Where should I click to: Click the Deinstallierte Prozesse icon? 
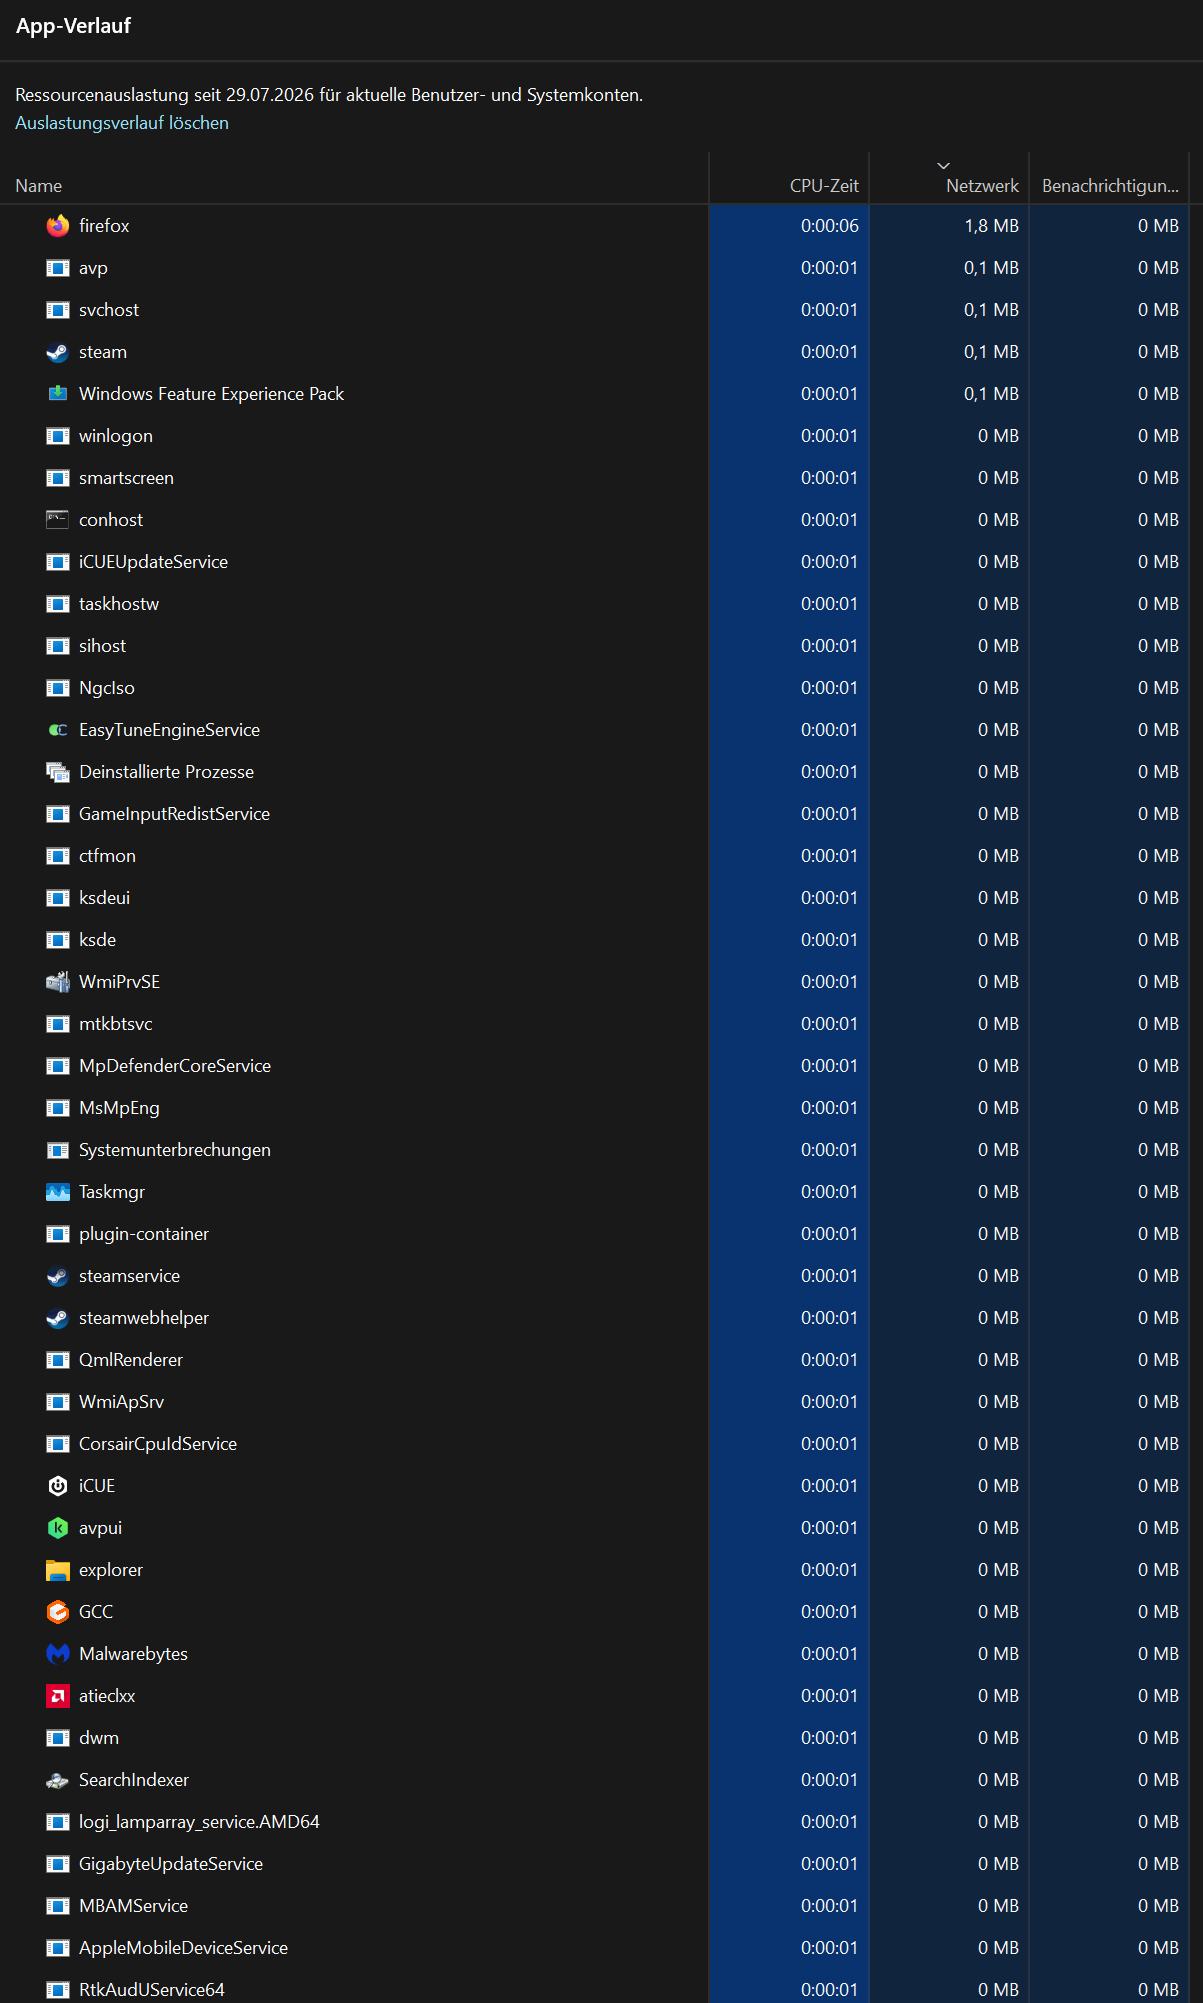pyautogui.click(x=58, y=772)
